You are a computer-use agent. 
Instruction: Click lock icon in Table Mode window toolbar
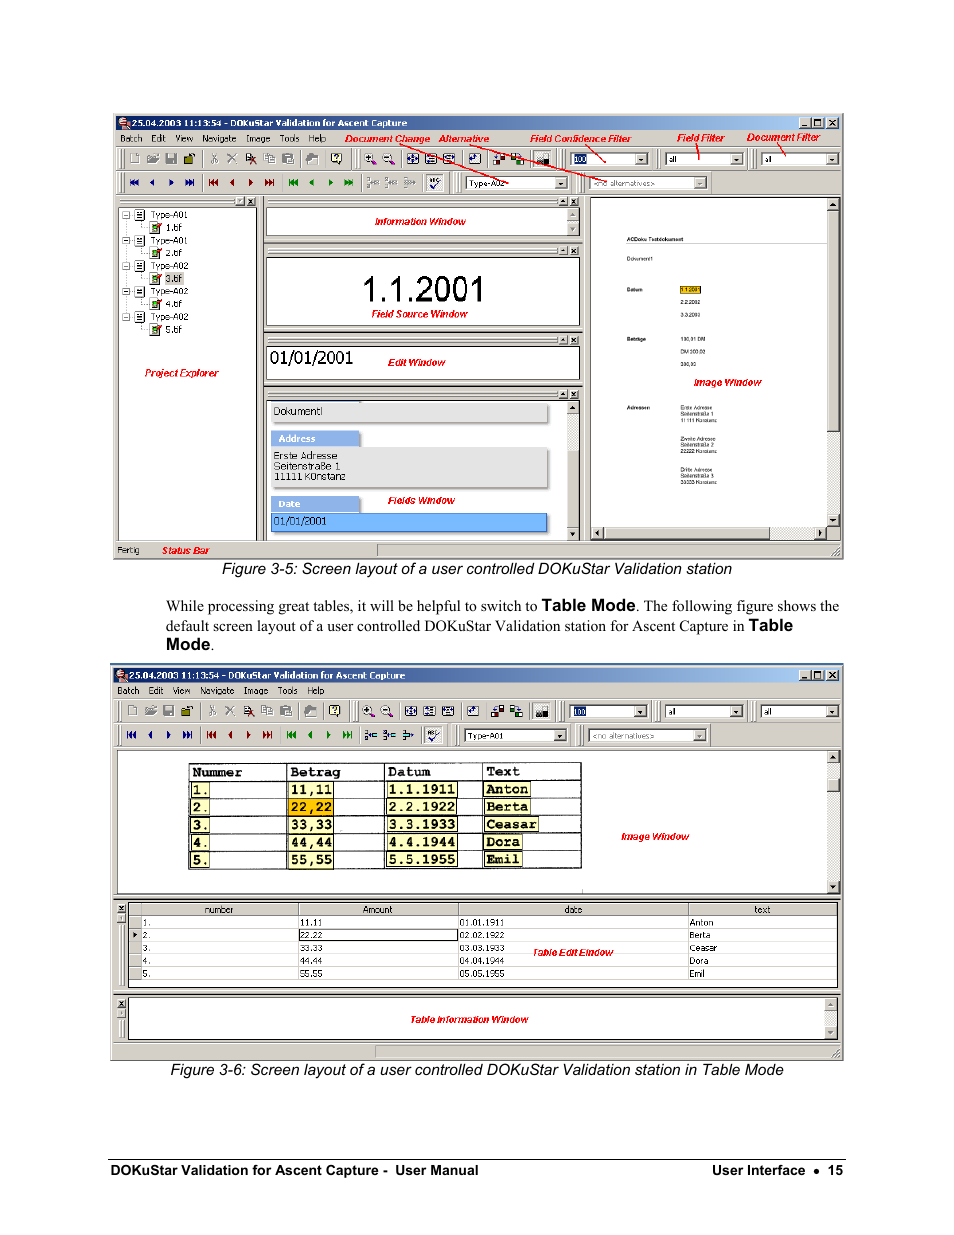coord(186,711)
